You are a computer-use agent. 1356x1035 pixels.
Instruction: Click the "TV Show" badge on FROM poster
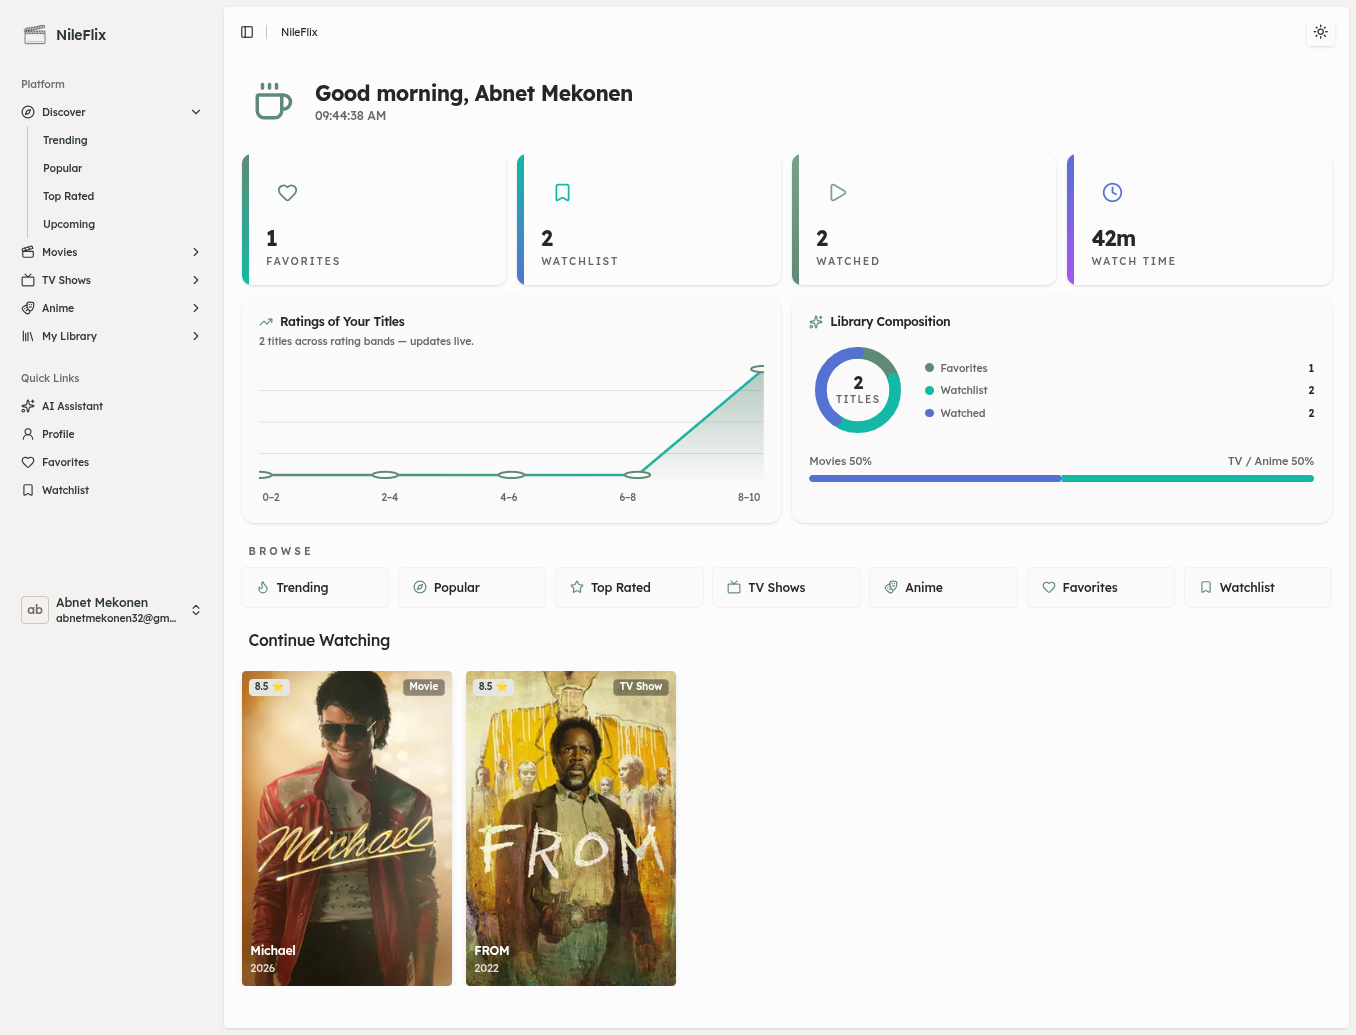[641, 687]
